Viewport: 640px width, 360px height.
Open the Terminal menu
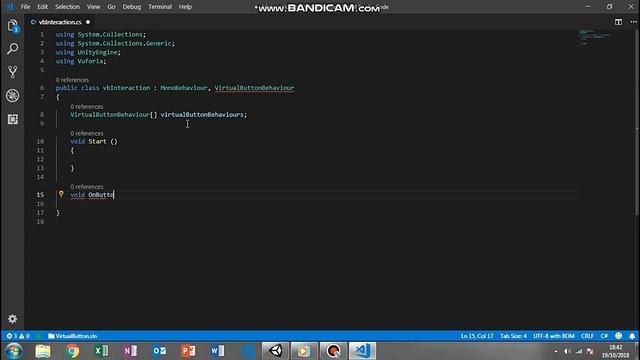click(160, 7)
